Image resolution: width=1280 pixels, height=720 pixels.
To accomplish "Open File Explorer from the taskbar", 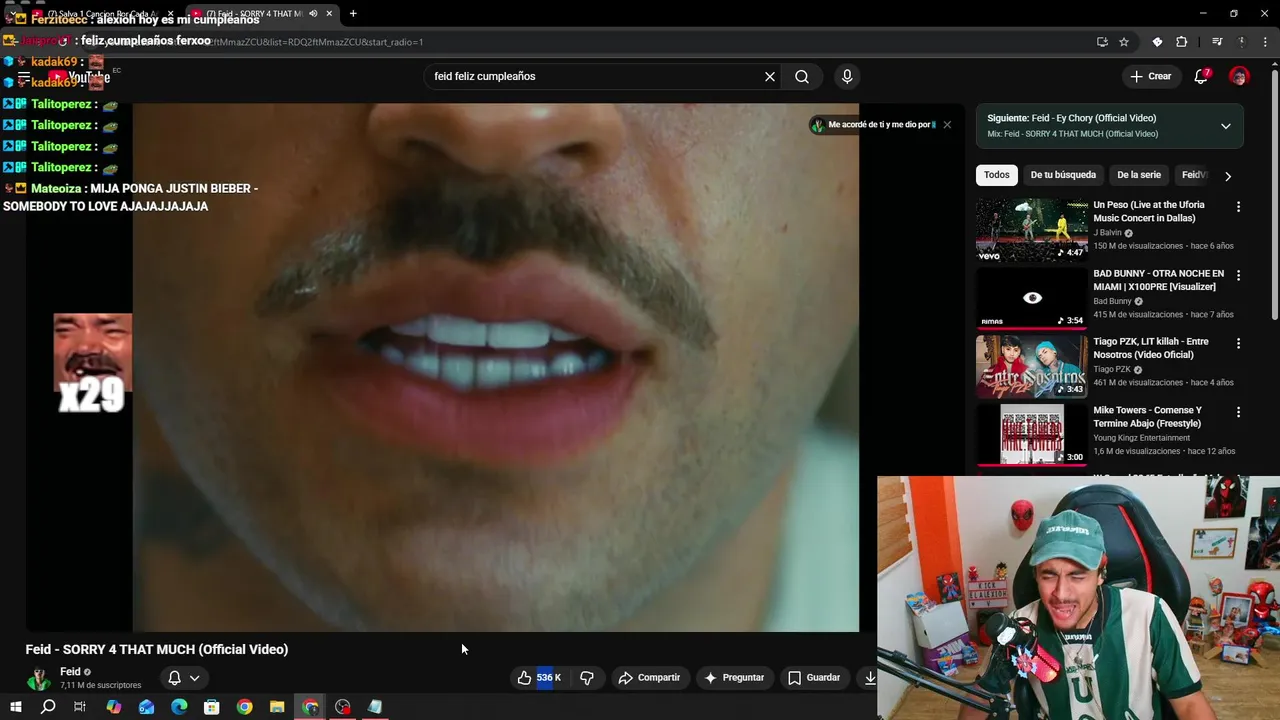I will tap(277, 707).
